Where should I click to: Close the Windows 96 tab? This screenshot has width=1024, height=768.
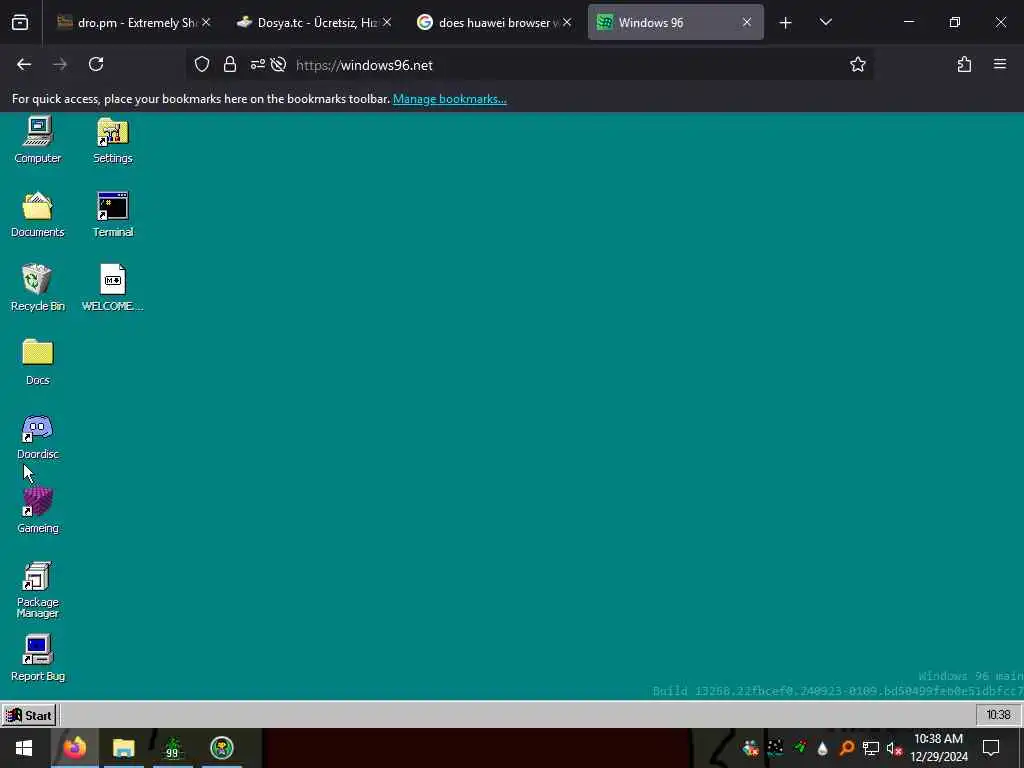[746, 22]
